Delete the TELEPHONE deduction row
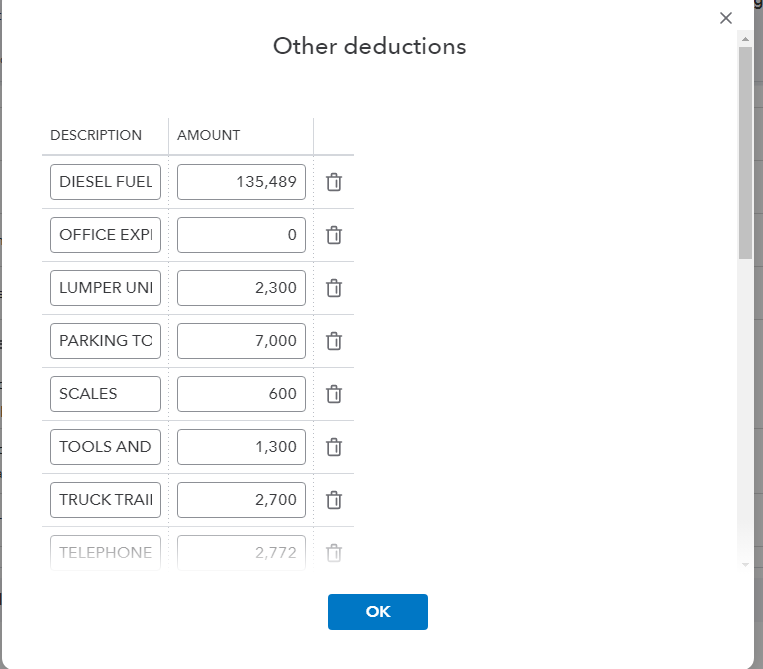763x669 pixels. click(334, 552)
